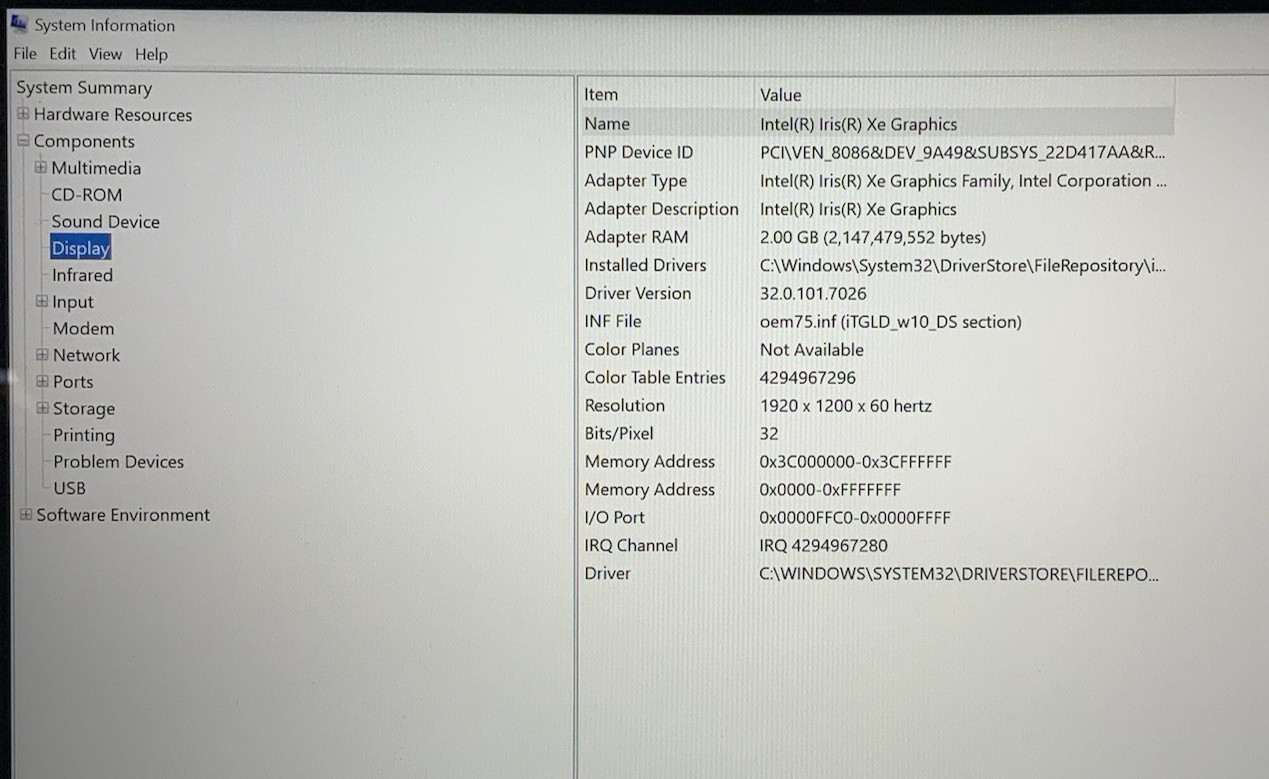The height and width of the screenshot is (779, 1269).
Task: Select Memory Address row with 0x0000-0xFFFFFFF value
Action: pos(877,489)
